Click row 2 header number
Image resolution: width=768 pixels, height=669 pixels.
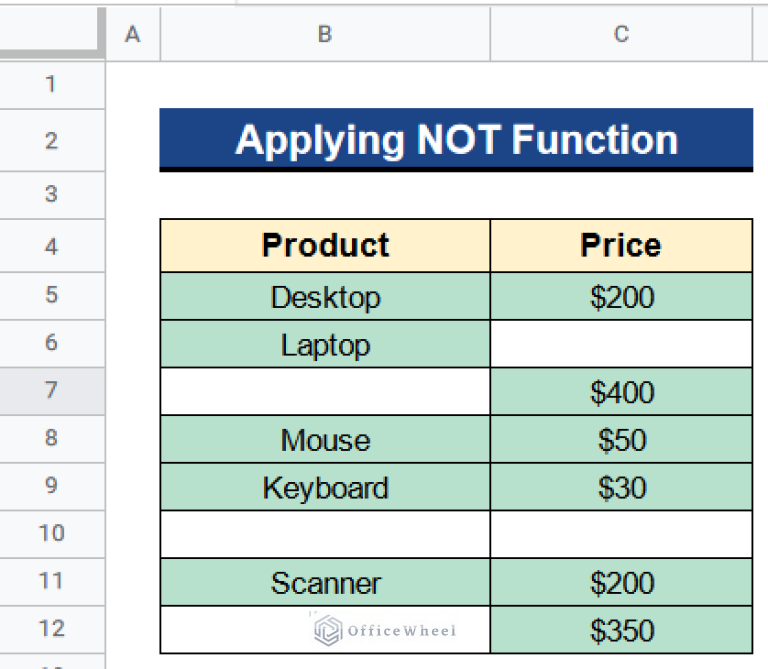(52, 141)
